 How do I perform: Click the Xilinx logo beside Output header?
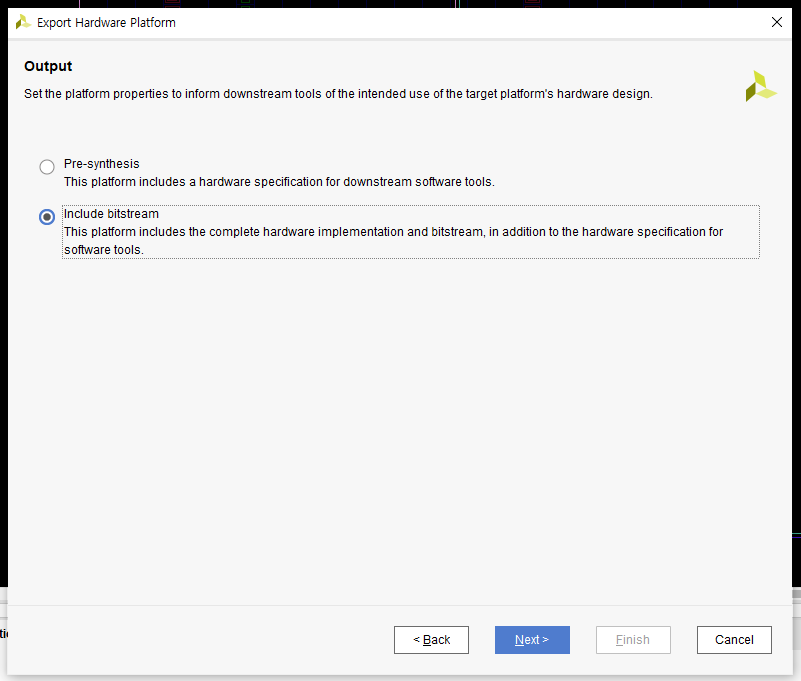[761, 86]
